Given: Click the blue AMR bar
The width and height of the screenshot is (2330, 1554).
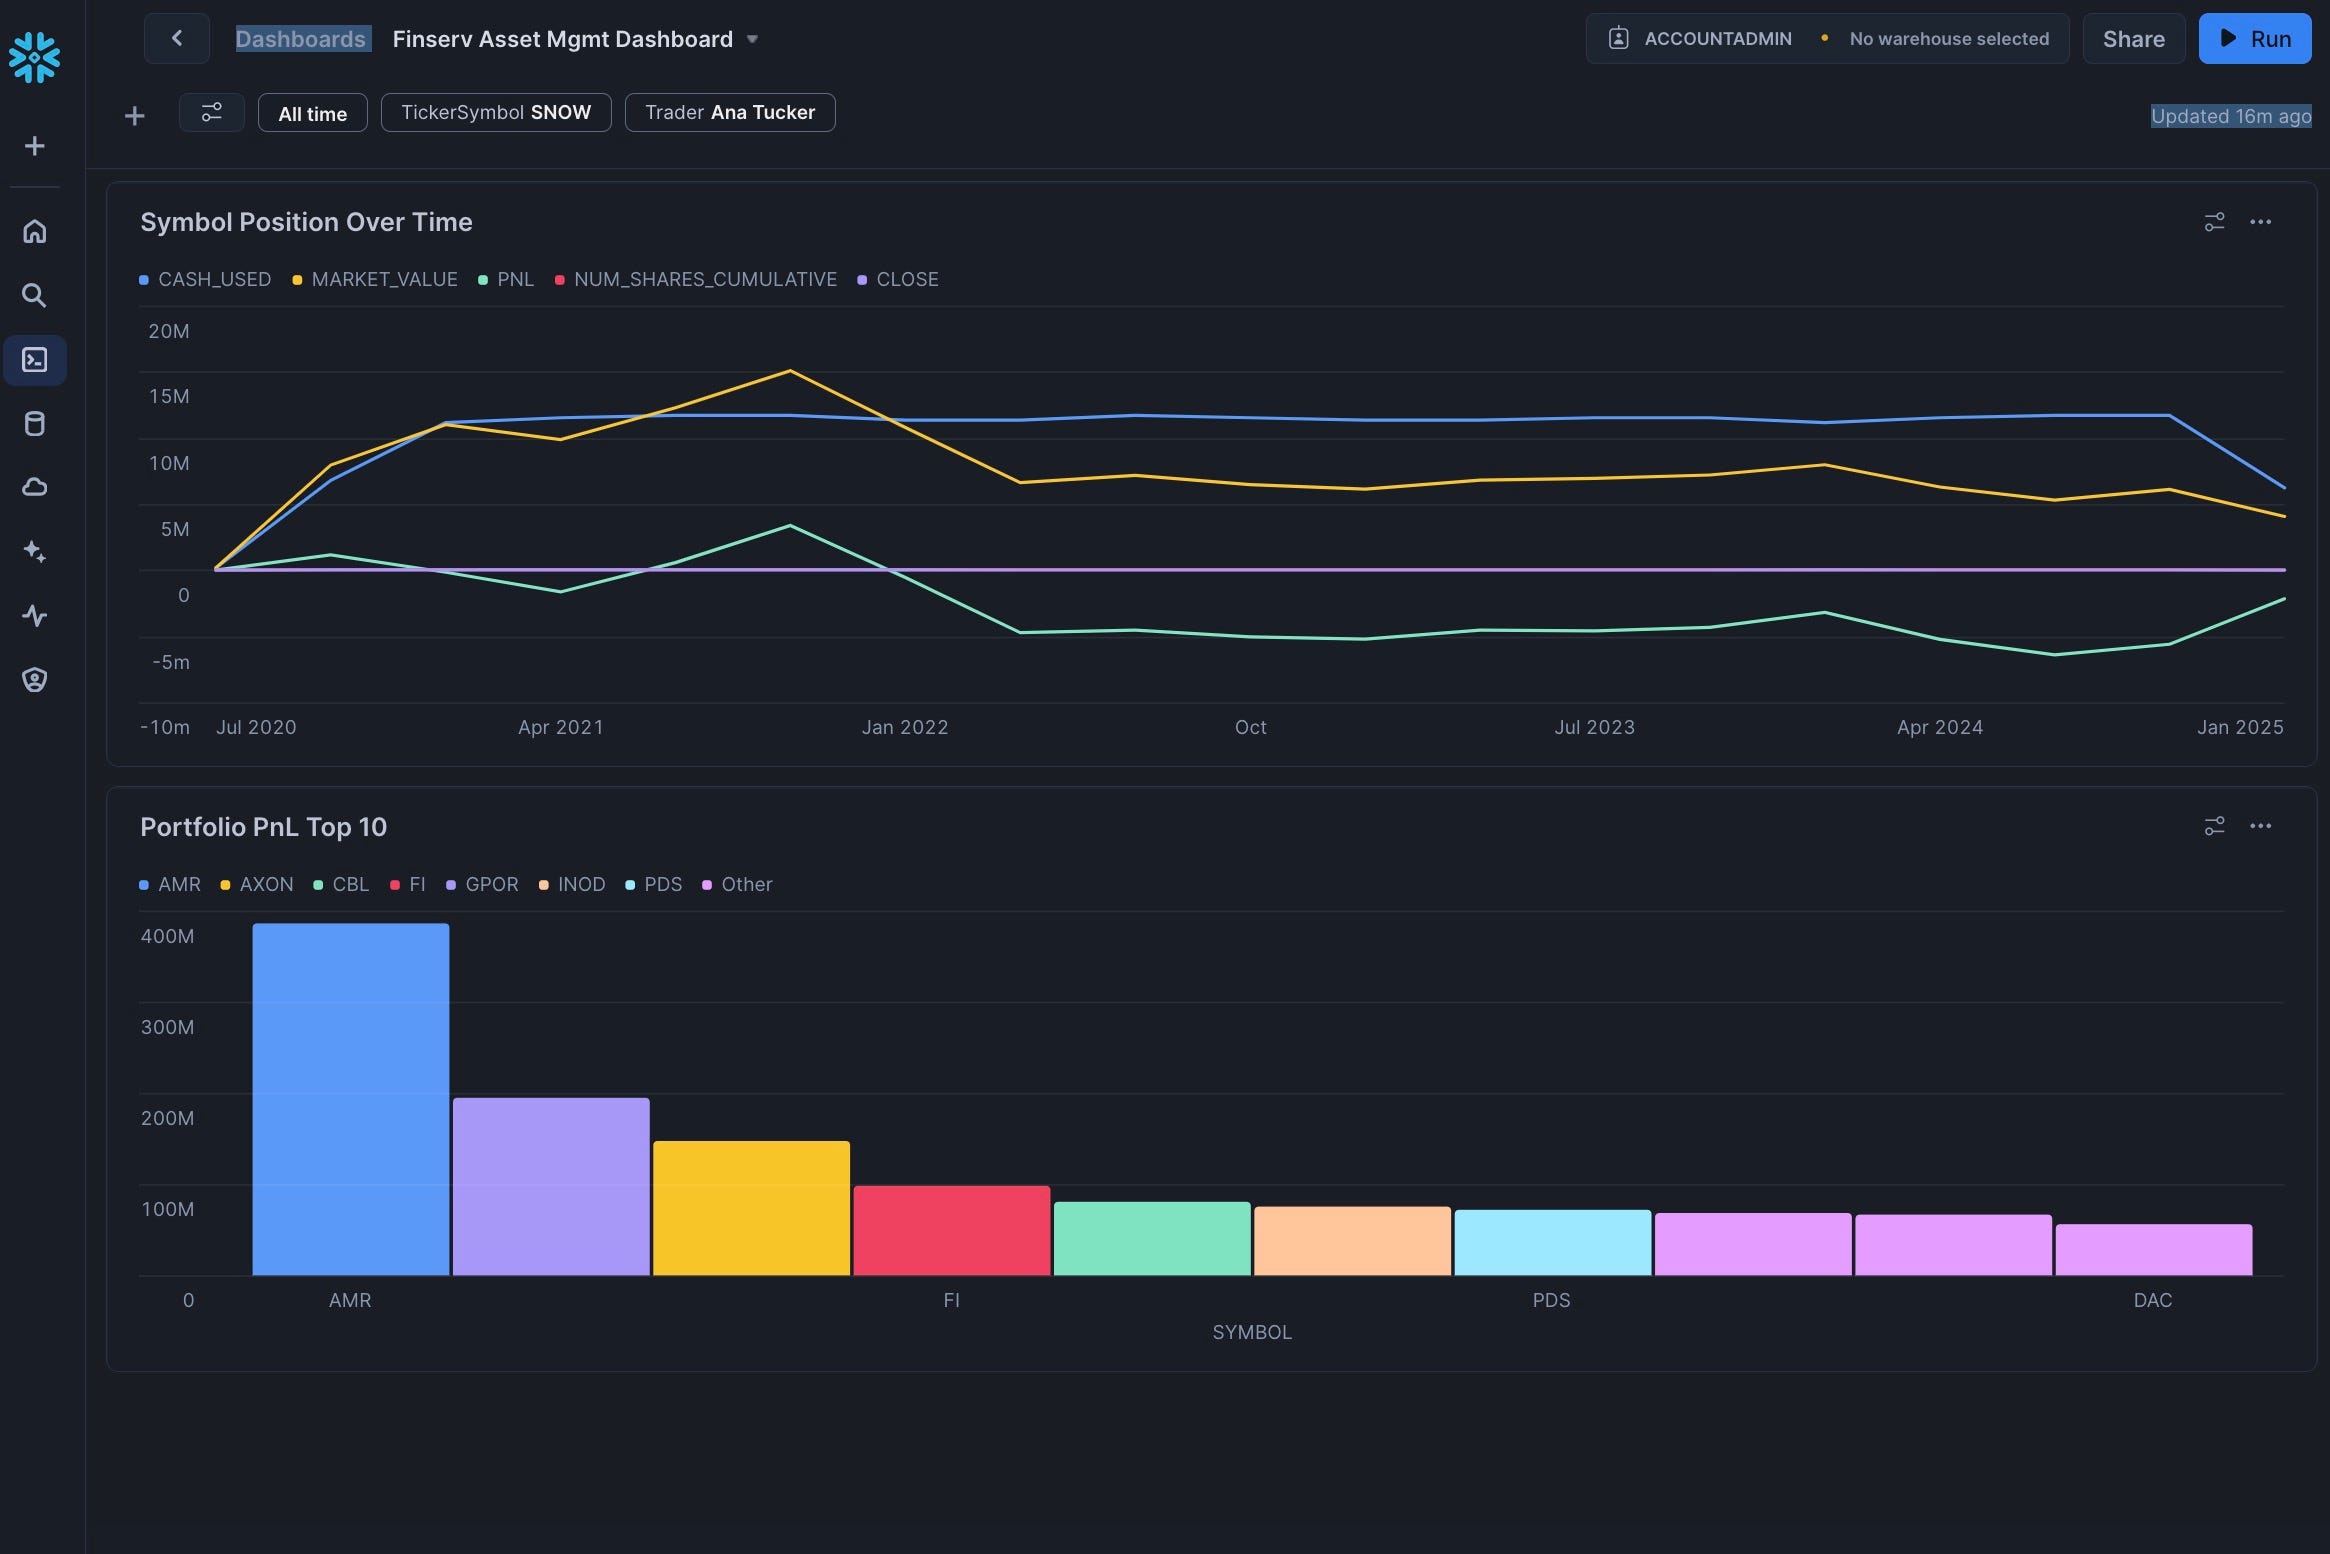Looking at the screenshot, I should pyautogui.click(x=350, y=1100).
